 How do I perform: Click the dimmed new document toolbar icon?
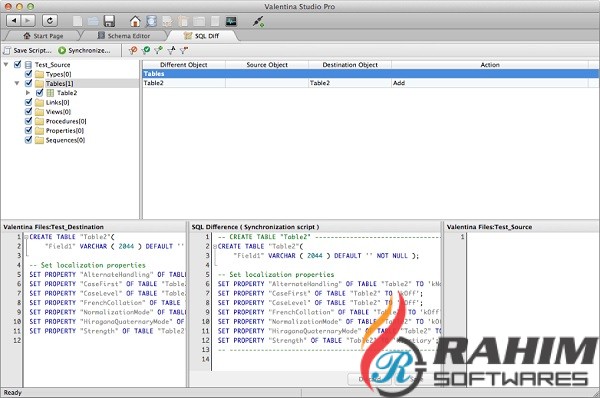(x=78, y=21)
